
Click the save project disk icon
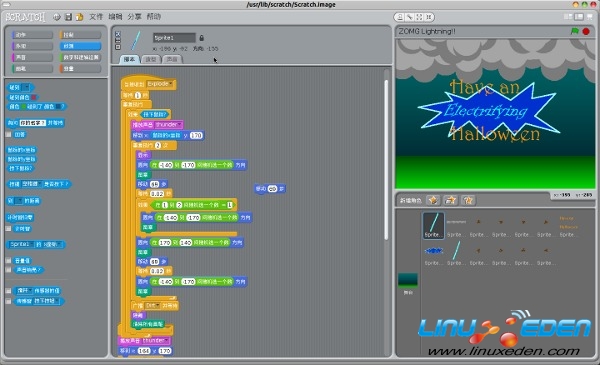click(68, 17)
